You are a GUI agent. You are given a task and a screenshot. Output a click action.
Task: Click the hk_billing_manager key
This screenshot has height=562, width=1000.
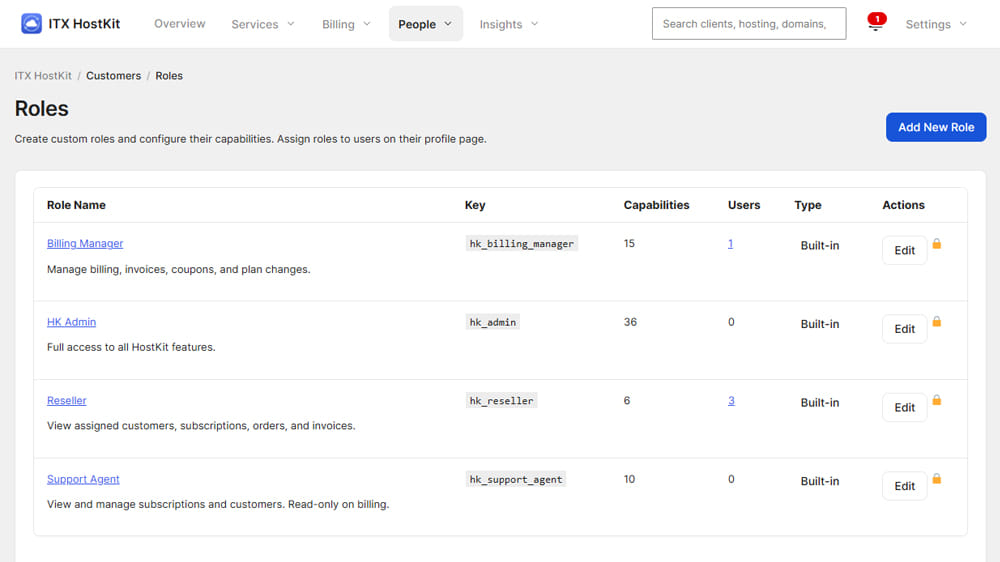coord(522,244)
